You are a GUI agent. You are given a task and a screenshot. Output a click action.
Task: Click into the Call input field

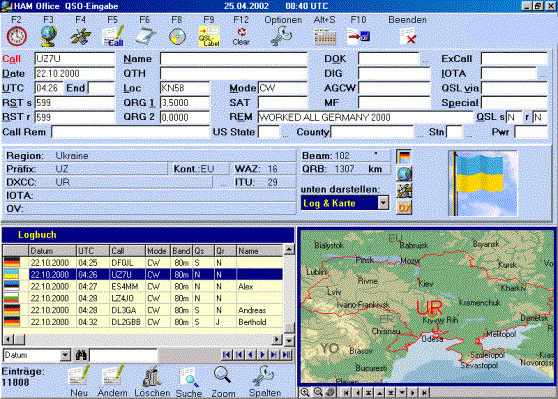click(x=74, y=59)
